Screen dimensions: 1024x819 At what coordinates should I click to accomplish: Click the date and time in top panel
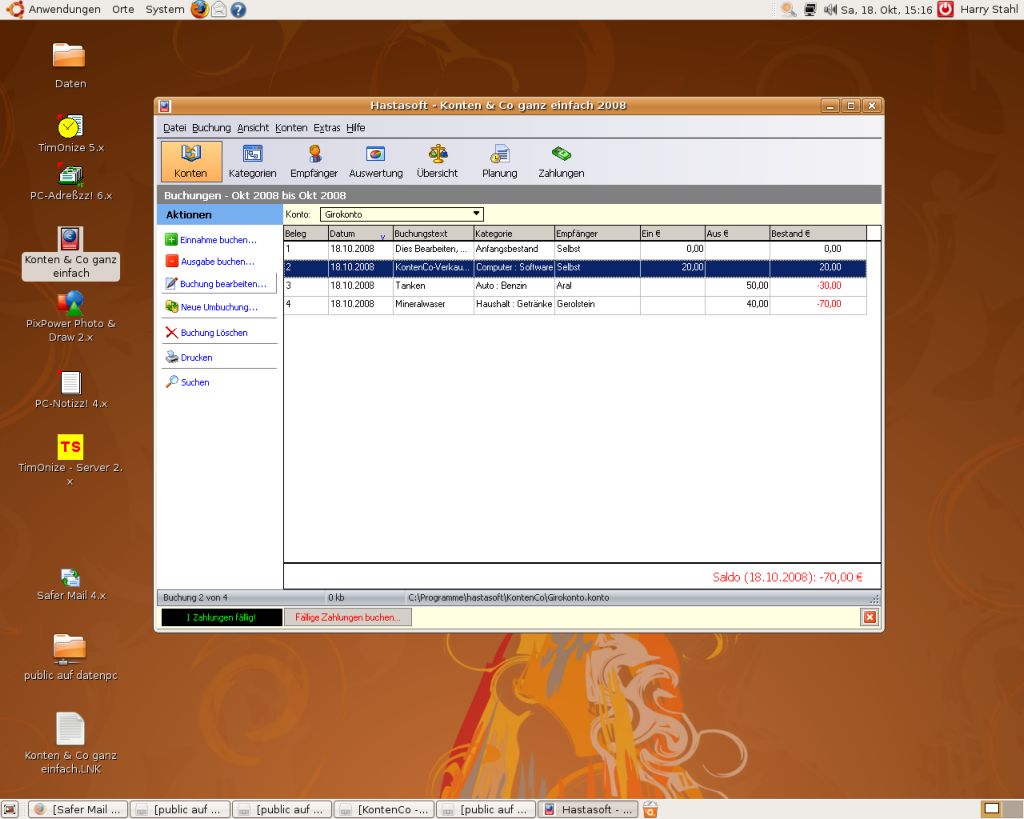(886, 10)
